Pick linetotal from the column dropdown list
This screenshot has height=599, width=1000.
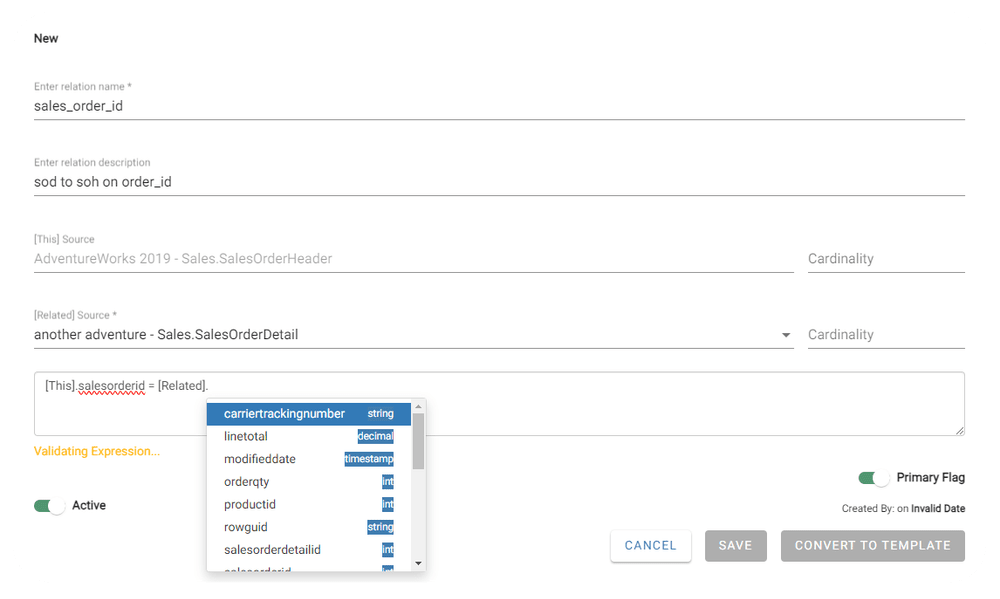tap(246, 436)
